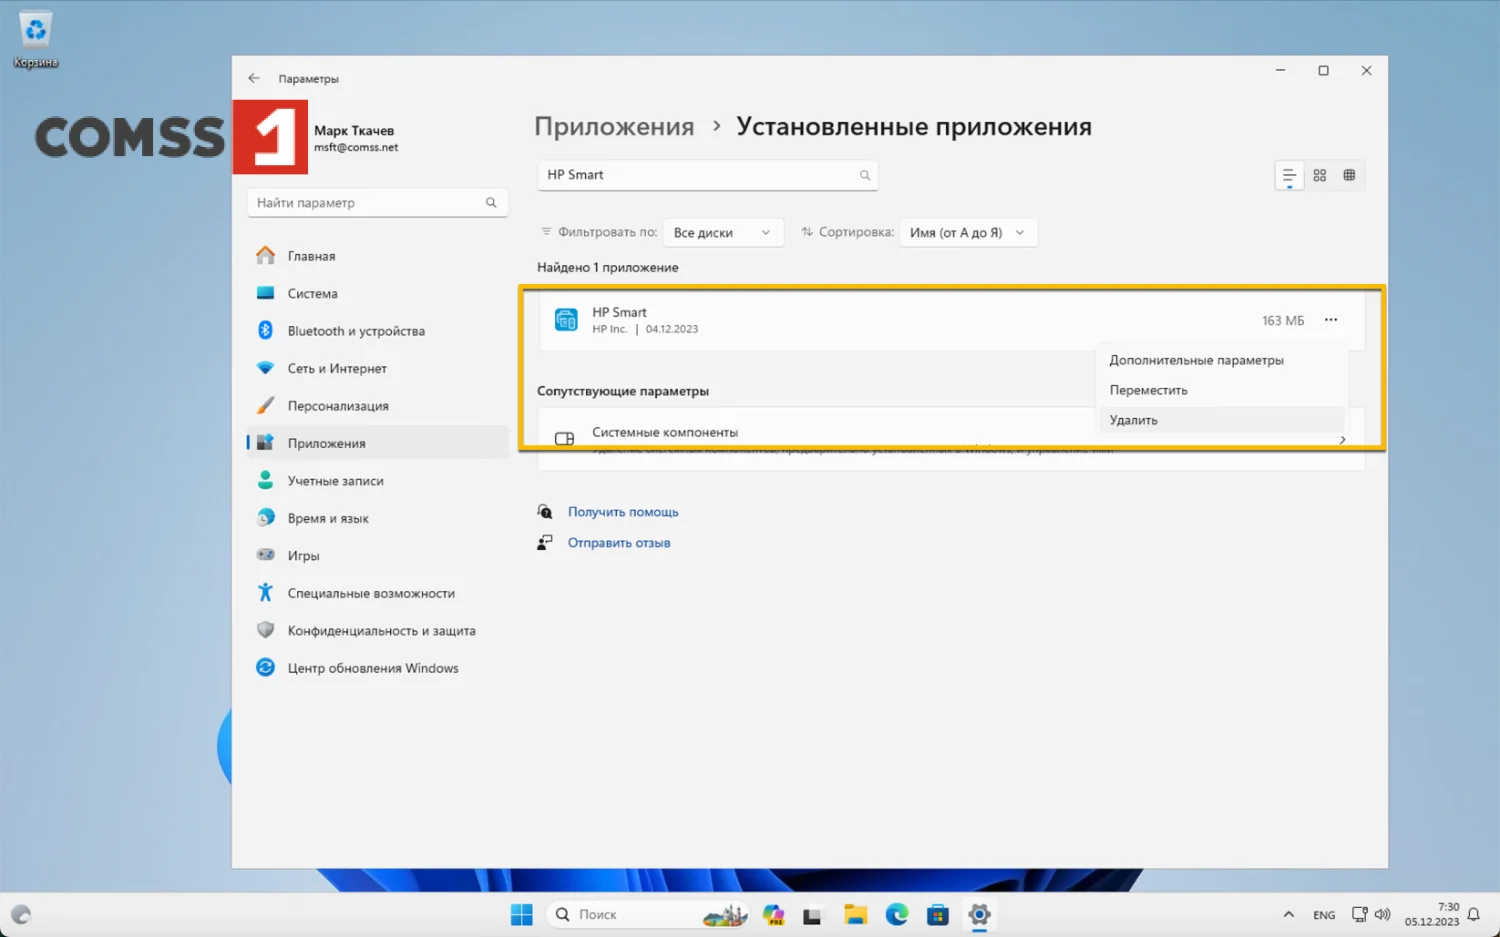
Task: Expand Системные компоненты chevron
Action: coord(1342,440)
